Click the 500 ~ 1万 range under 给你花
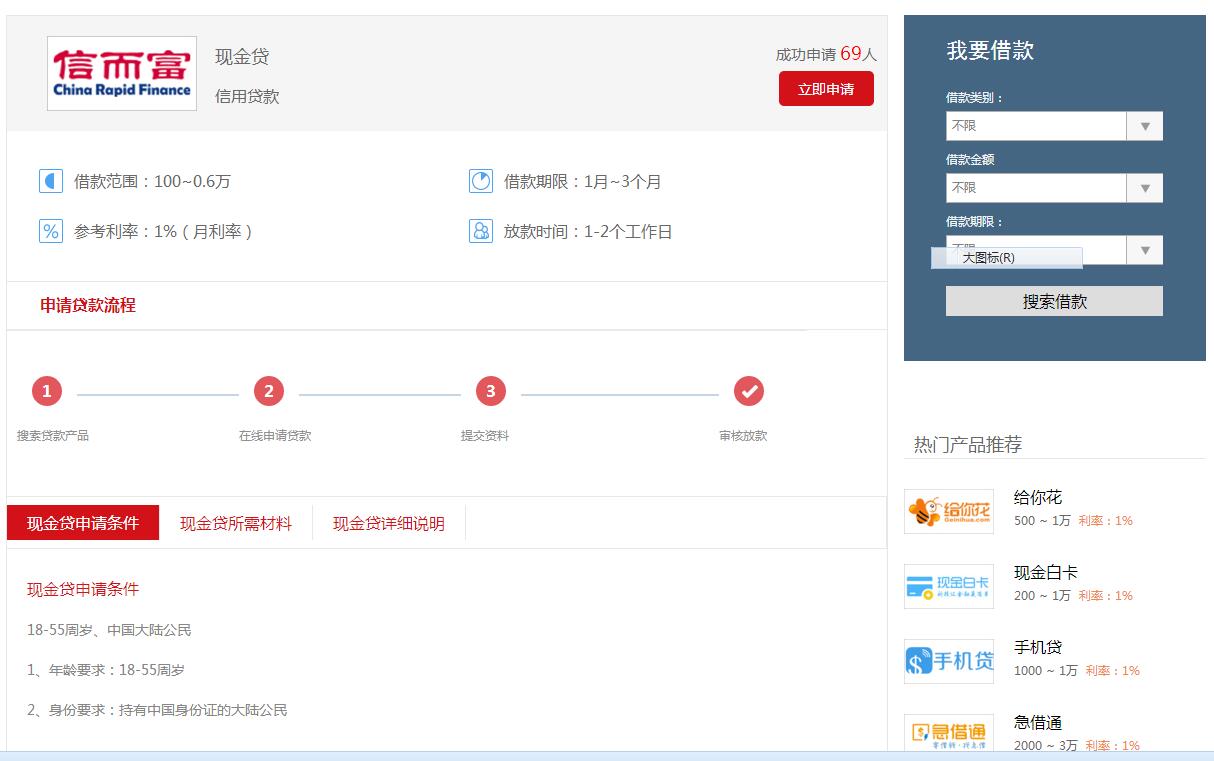Screen dimensions: 1214x761 [x=1042, y=520]
